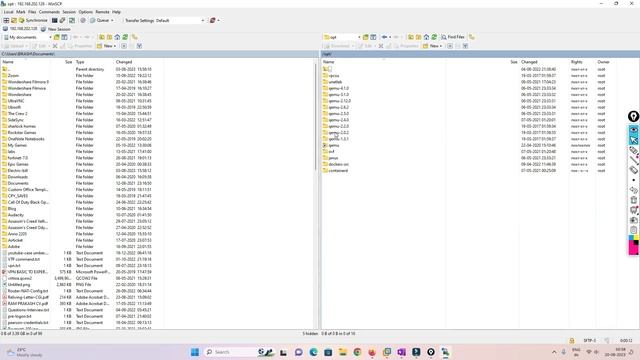
Task: Select the qemu-2.12.0 remote folder
Action: (x=340, y=101)
